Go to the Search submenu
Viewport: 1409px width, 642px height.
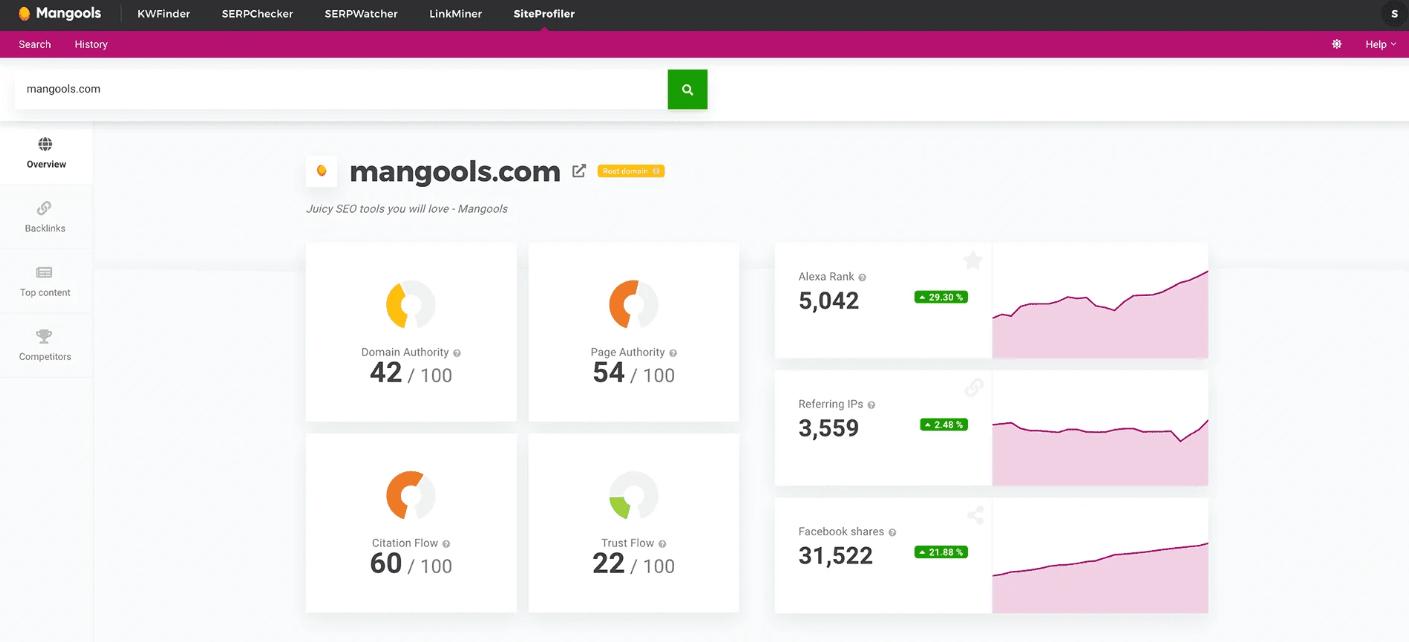point(35,44)
